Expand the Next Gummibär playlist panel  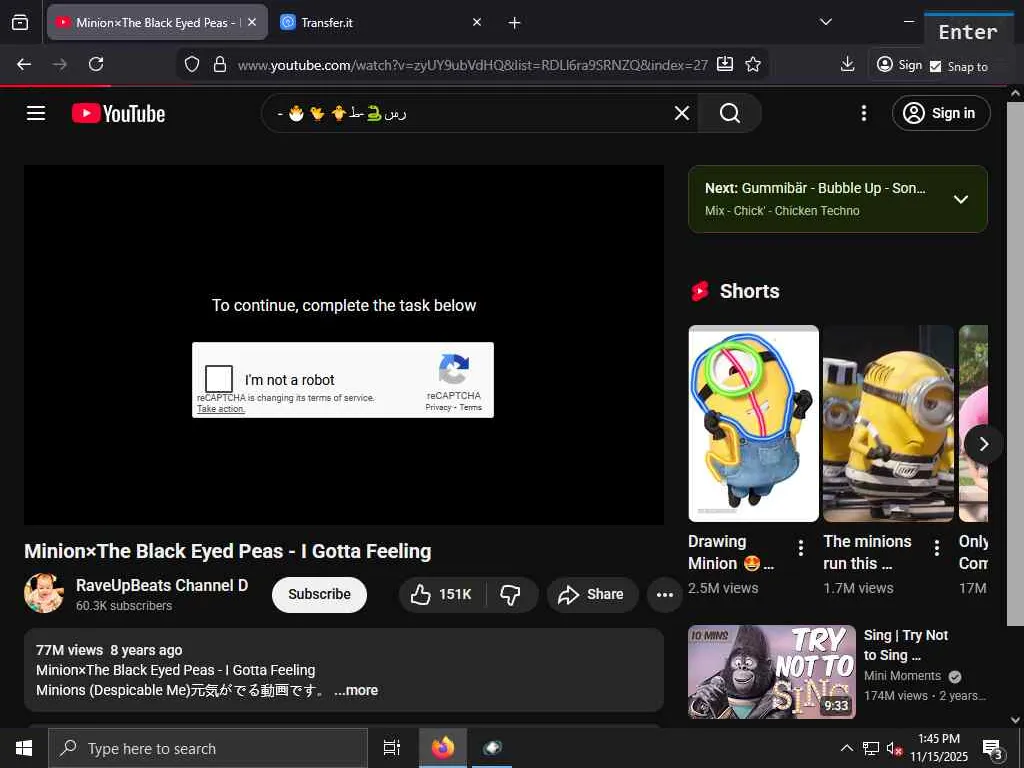[x=961, y=199]
